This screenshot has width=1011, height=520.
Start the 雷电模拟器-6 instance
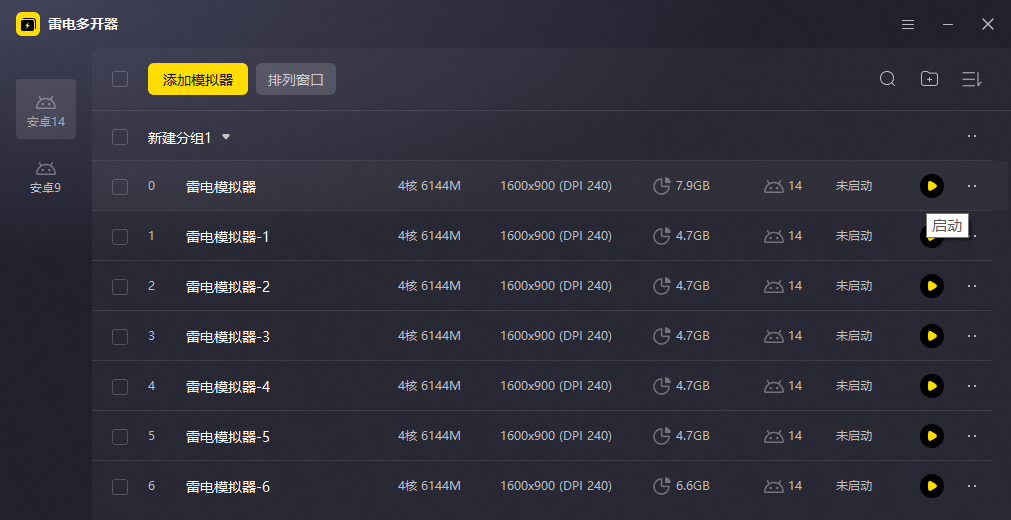pyautogui.click(x=932, y=486)
